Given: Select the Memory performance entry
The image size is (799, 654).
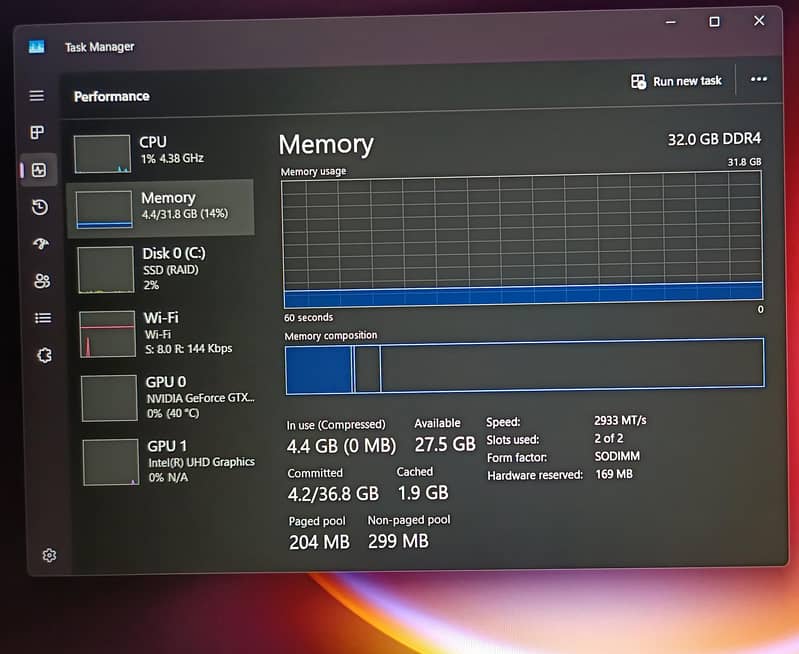Looking at the screenshot, I should [161, 207].
